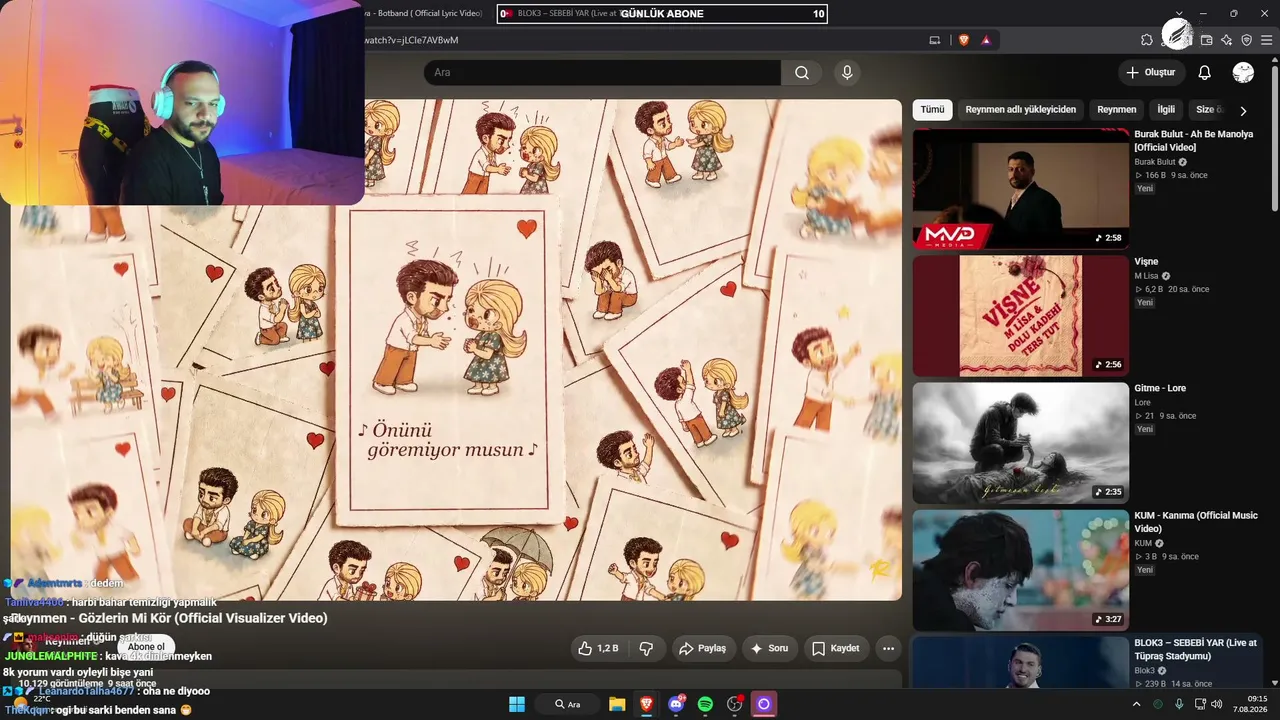Like the video with thumbs up
Viewport: 1280px width, 720px height.
[x=598, y=648]
